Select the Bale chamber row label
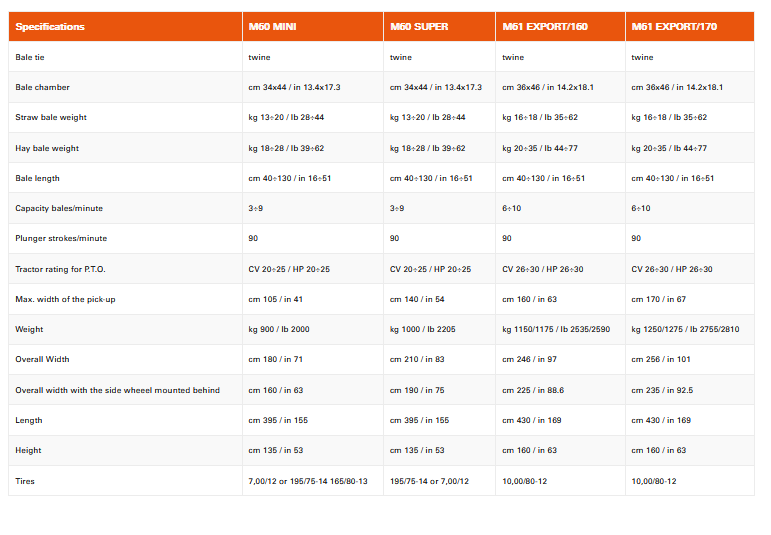 42,87
